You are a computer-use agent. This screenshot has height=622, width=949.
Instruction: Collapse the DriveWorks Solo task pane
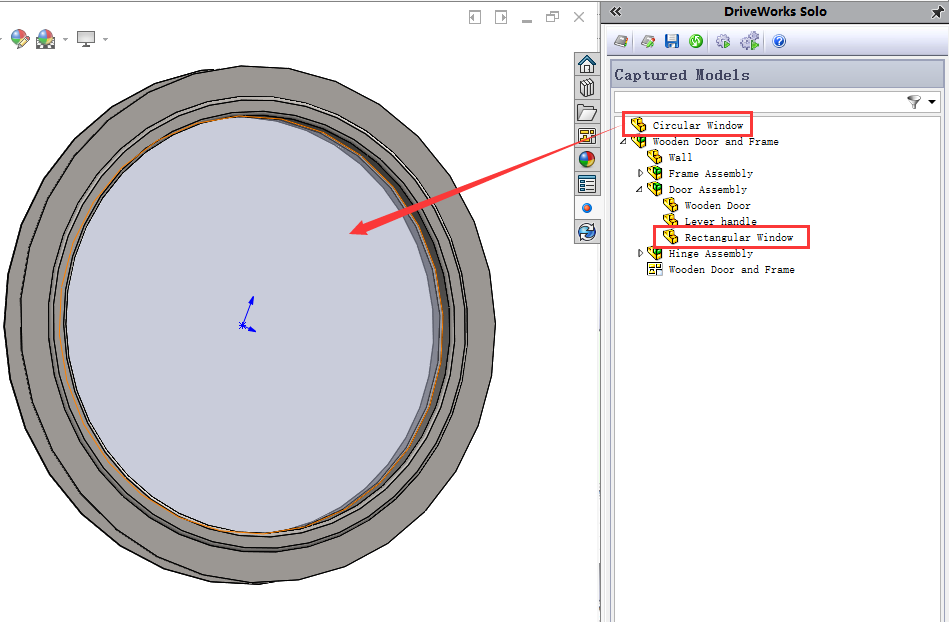coord(616,12)
